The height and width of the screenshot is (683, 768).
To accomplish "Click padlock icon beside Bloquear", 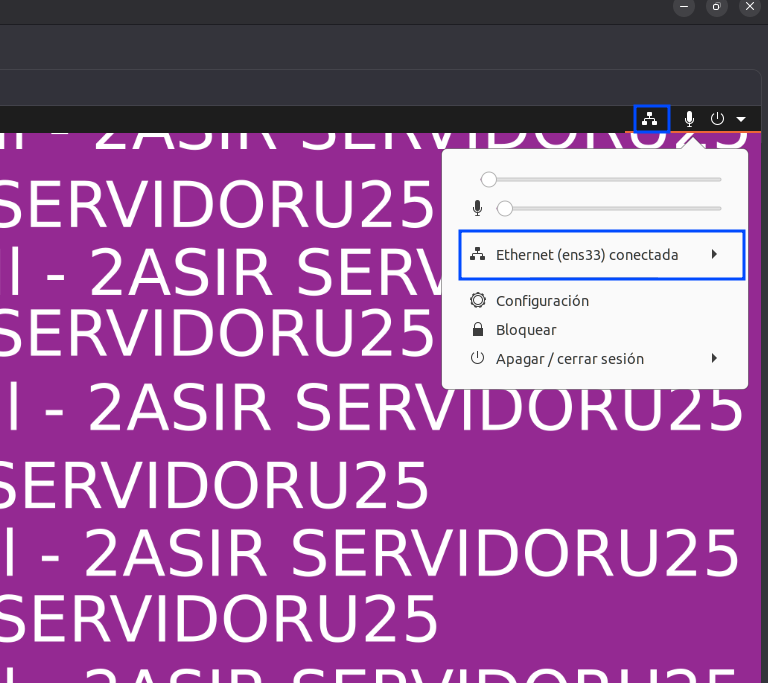I will coord(478,329).
